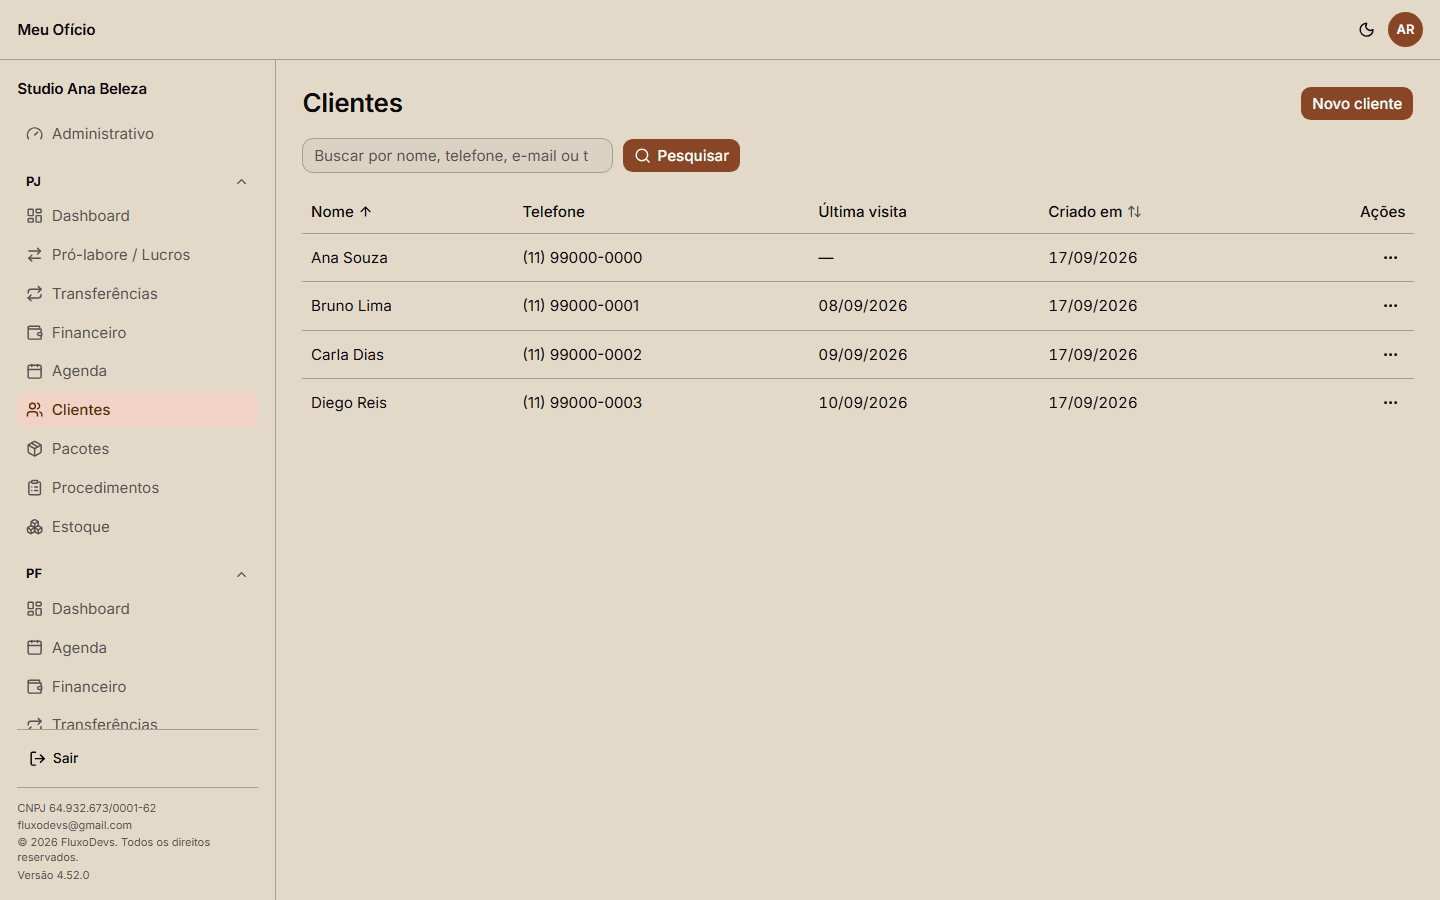The width and height of the screenshot is (1440, 900).
Task: Click the Estoque boxes icon
Action: pos(35,527)
